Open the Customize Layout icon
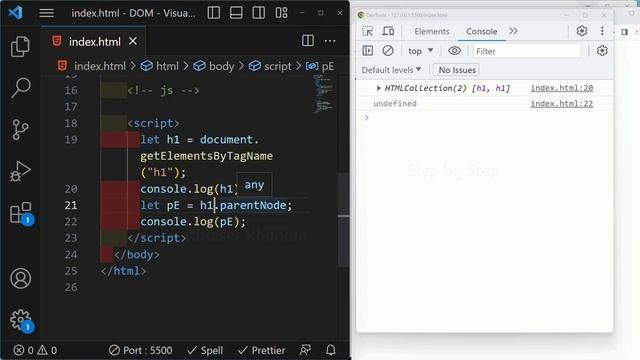Screen dimensions: 640x360 [x=281, y=13]
